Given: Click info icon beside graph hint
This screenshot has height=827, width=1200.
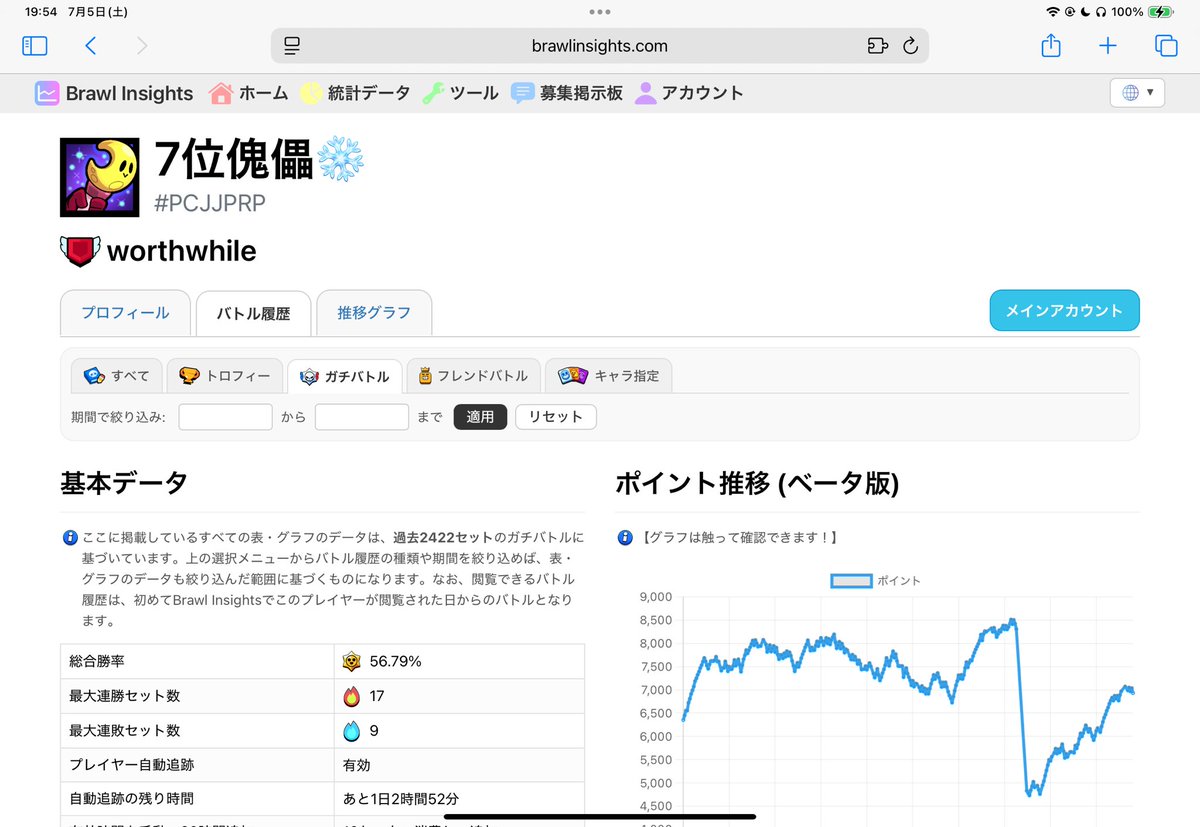Looking at the screenshot, I should pos(625,538).
